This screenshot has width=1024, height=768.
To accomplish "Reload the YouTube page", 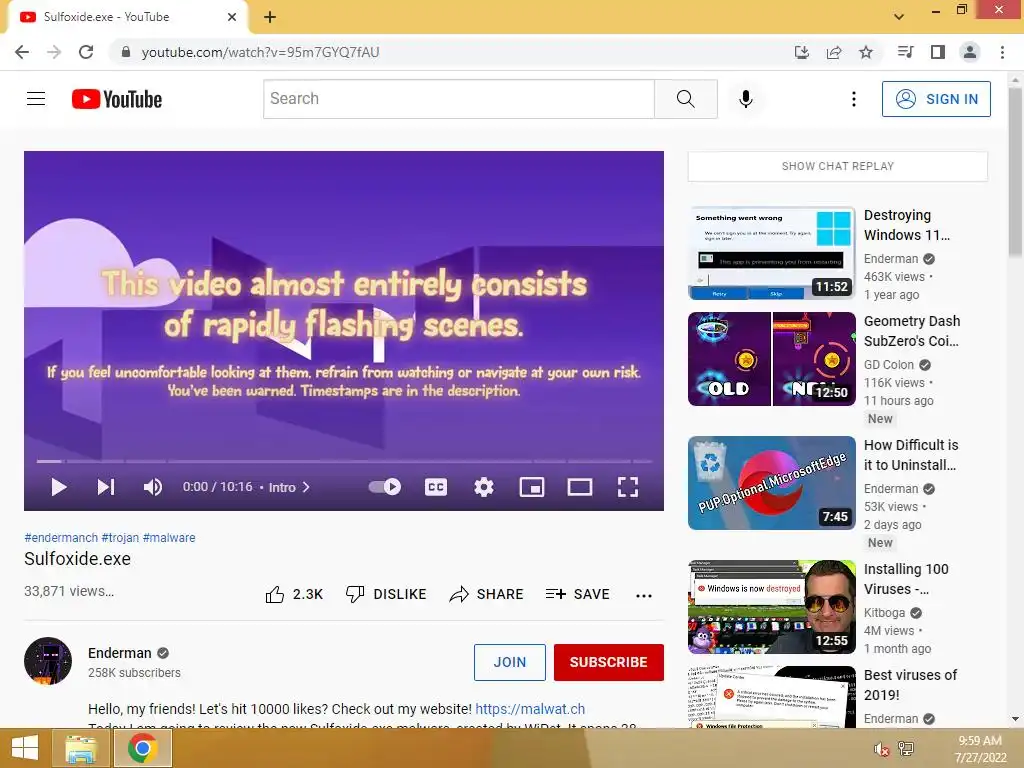I will (86, 52).
